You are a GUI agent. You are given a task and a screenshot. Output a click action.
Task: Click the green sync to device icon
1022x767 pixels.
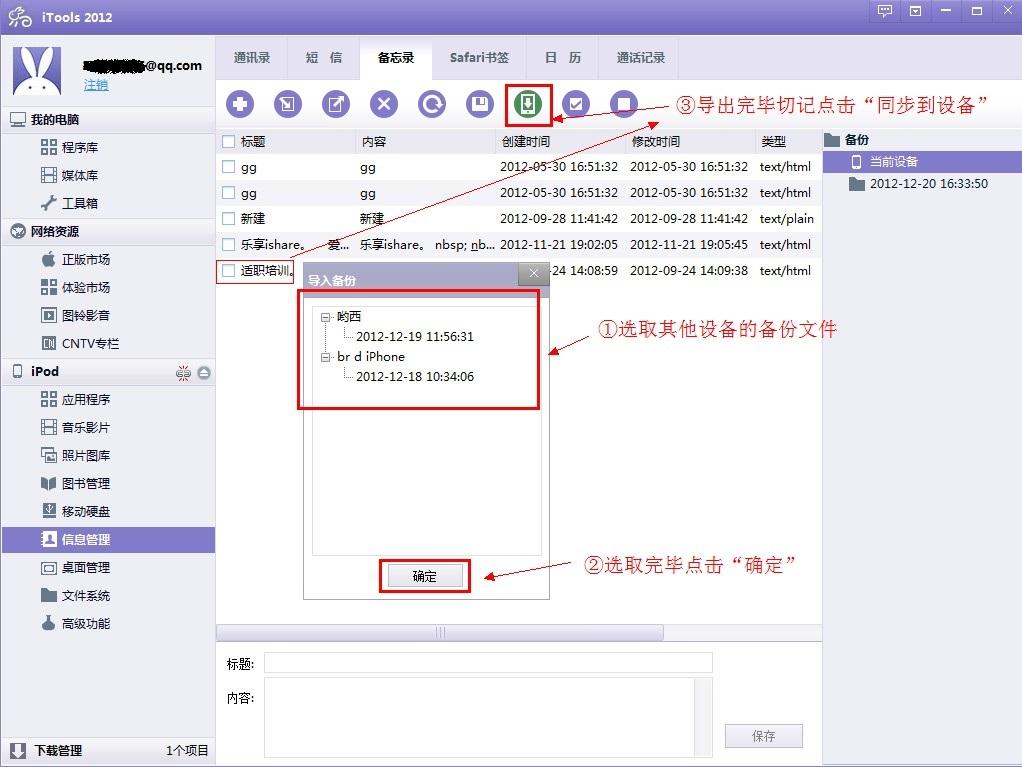pos(528,104)
